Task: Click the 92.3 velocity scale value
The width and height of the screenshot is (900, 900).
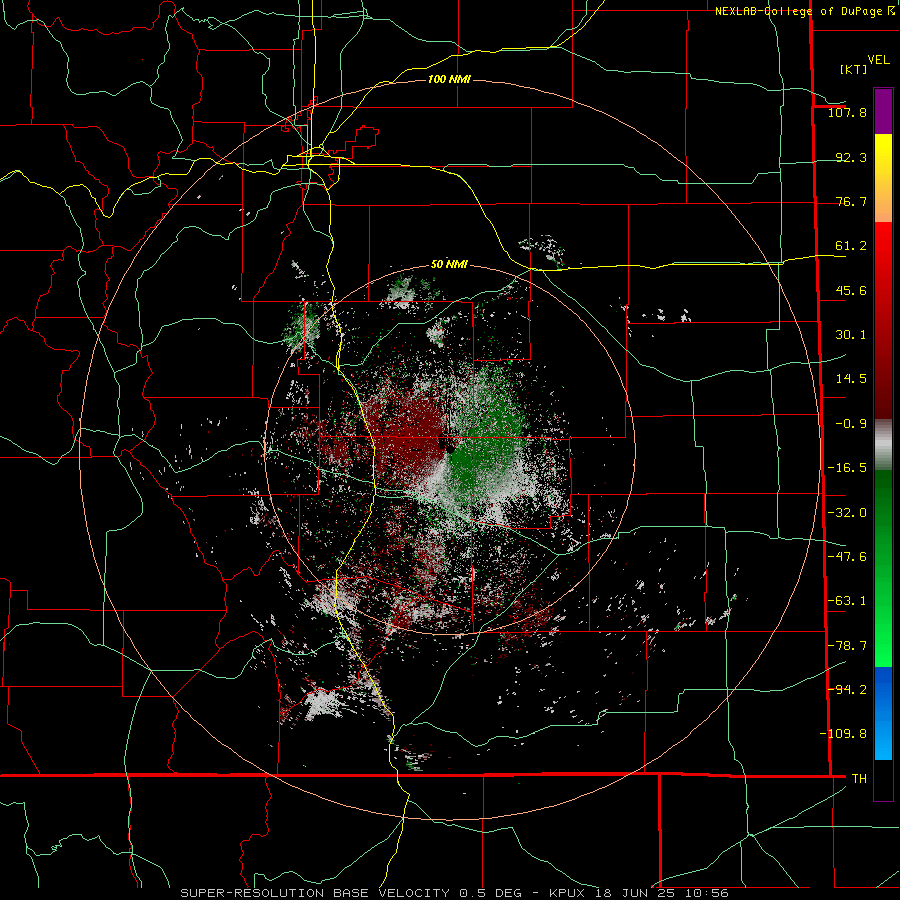Action: point(851,157)
